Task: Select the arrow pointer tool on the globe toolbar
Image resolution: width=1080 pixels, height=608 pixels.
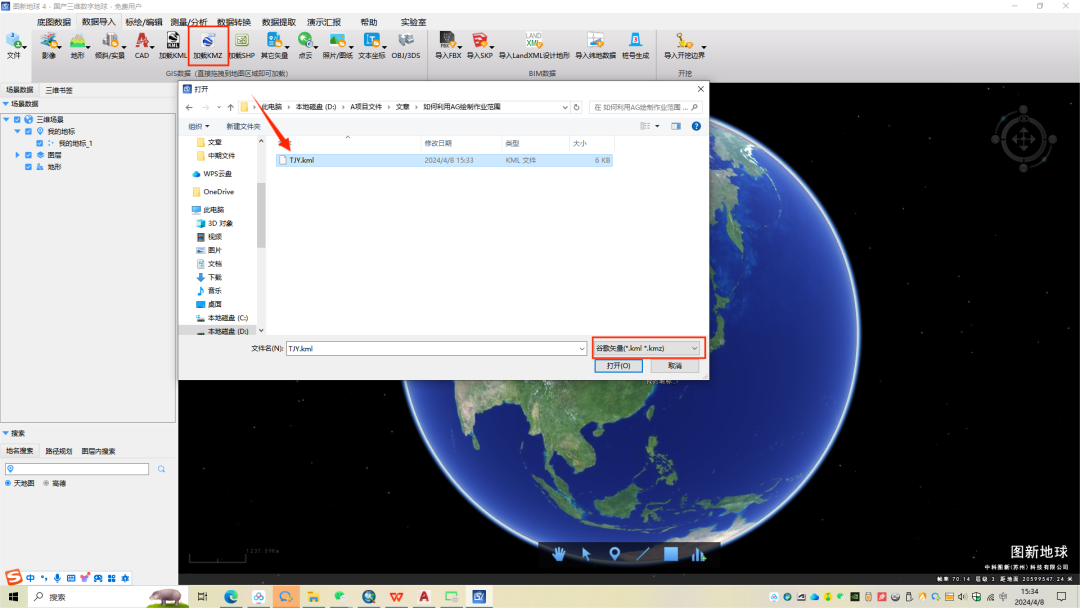Action: 586,554
